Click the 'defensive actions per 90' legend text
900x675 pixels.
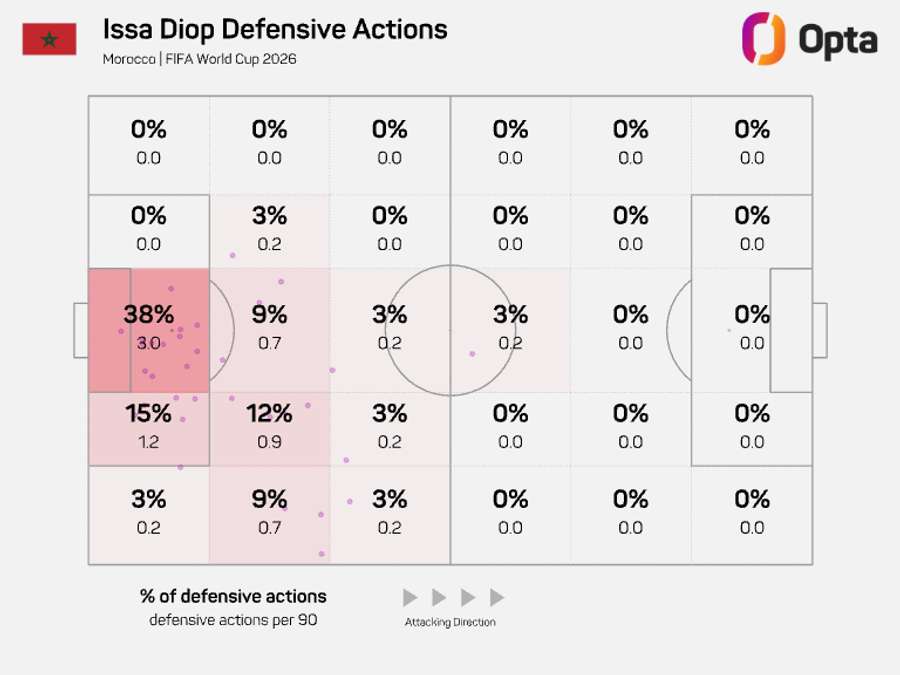click(x=233, y=620)
